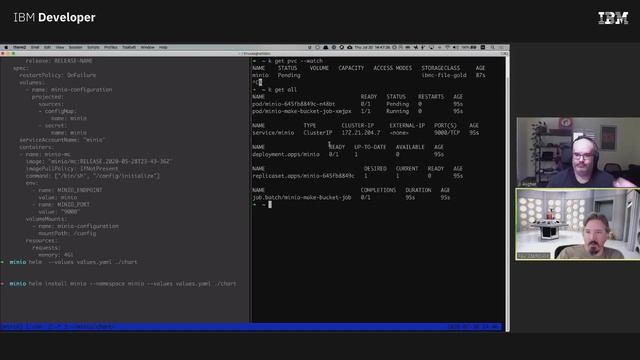
Task: Click 'helm --values values.yaml ./chart' command
Action: click(83, 262)
